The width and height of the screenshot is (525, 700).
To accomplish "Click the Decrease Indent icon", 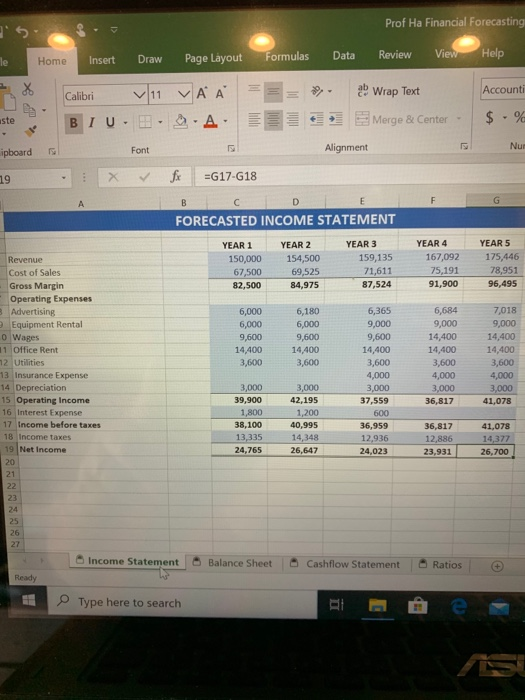I will tap(317, 119).
